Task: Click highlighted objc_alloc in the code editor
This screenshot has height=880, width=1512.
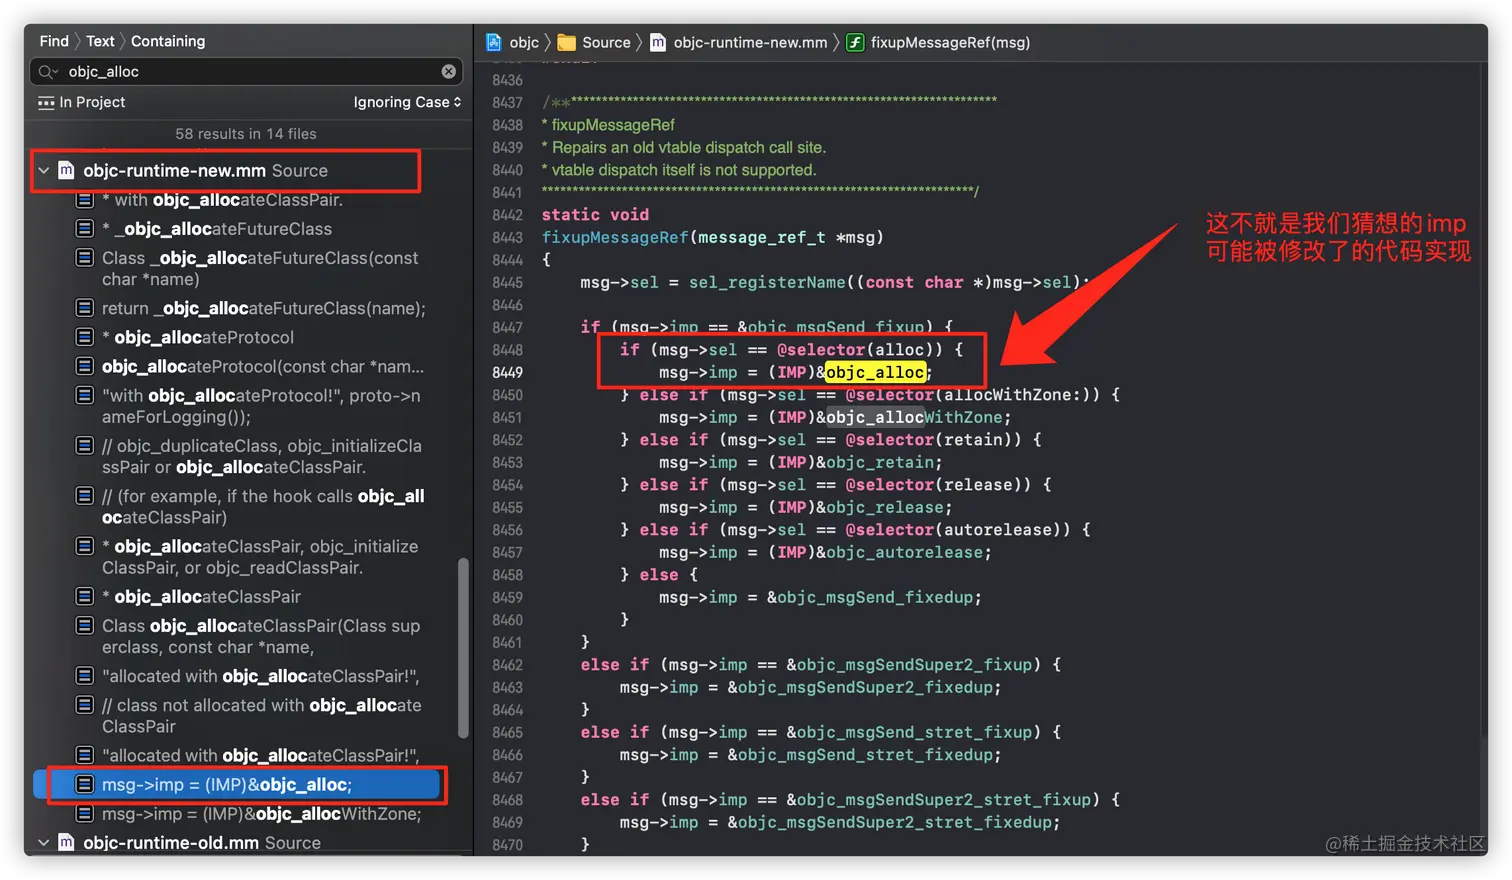Action: click(875, 372)
